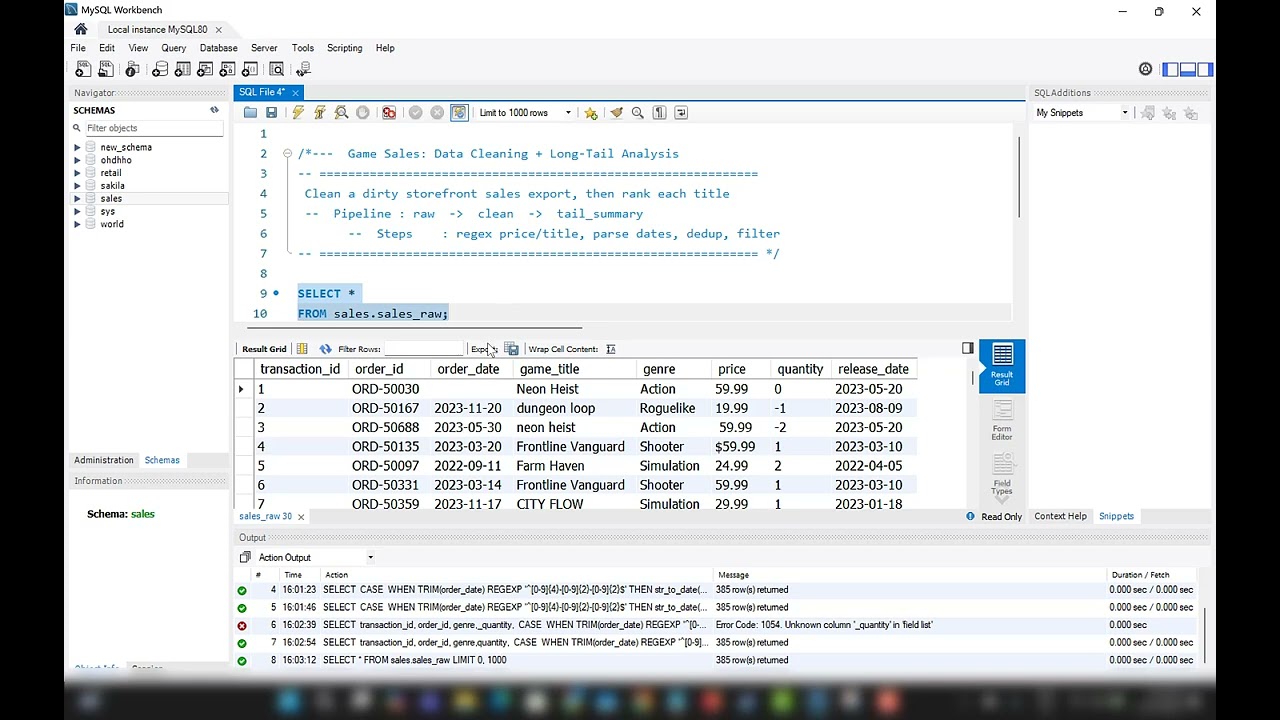This screenshot has height=720, width=1280.
Task: Select the SQL File 4* tab
Action: (261, 92)
